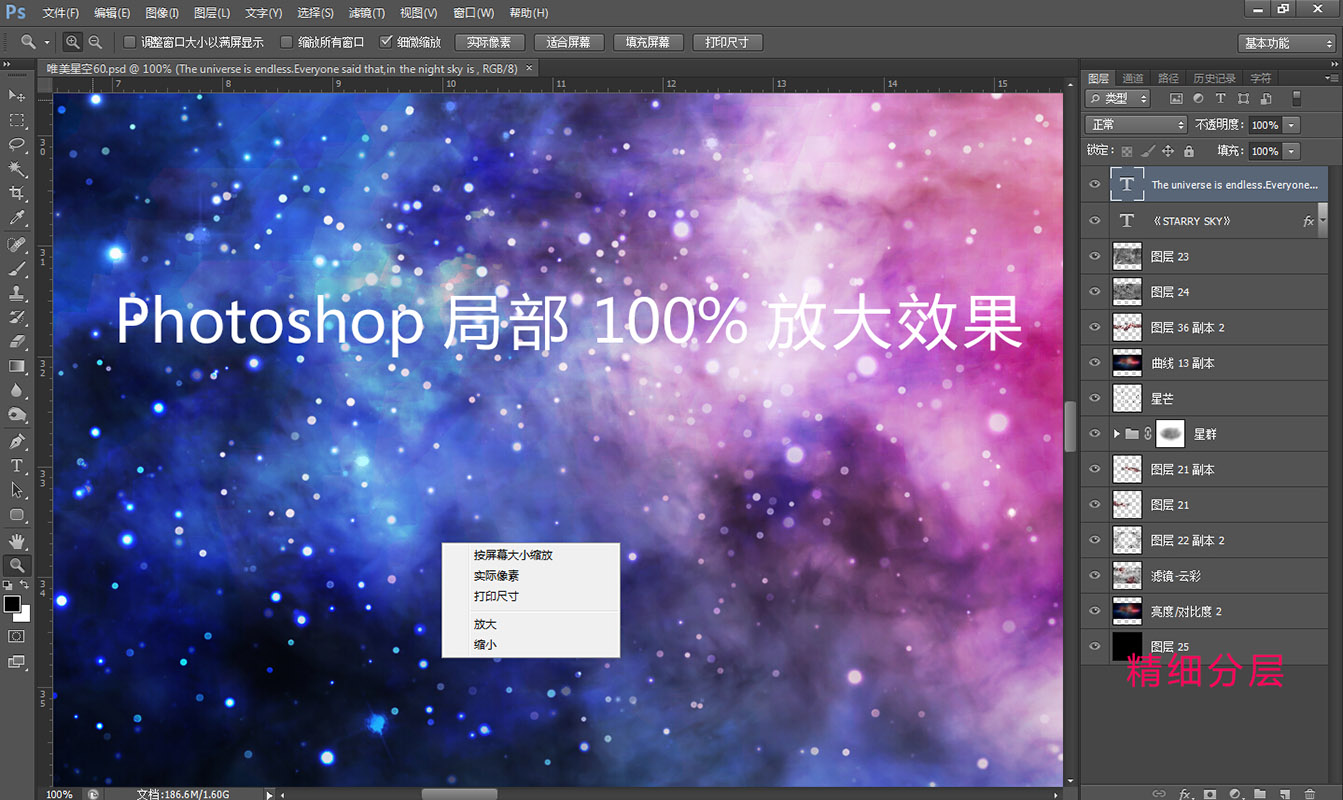Click the zoom out magnifier option
This screenshot has height=800, width=1343.
[95, 42]
